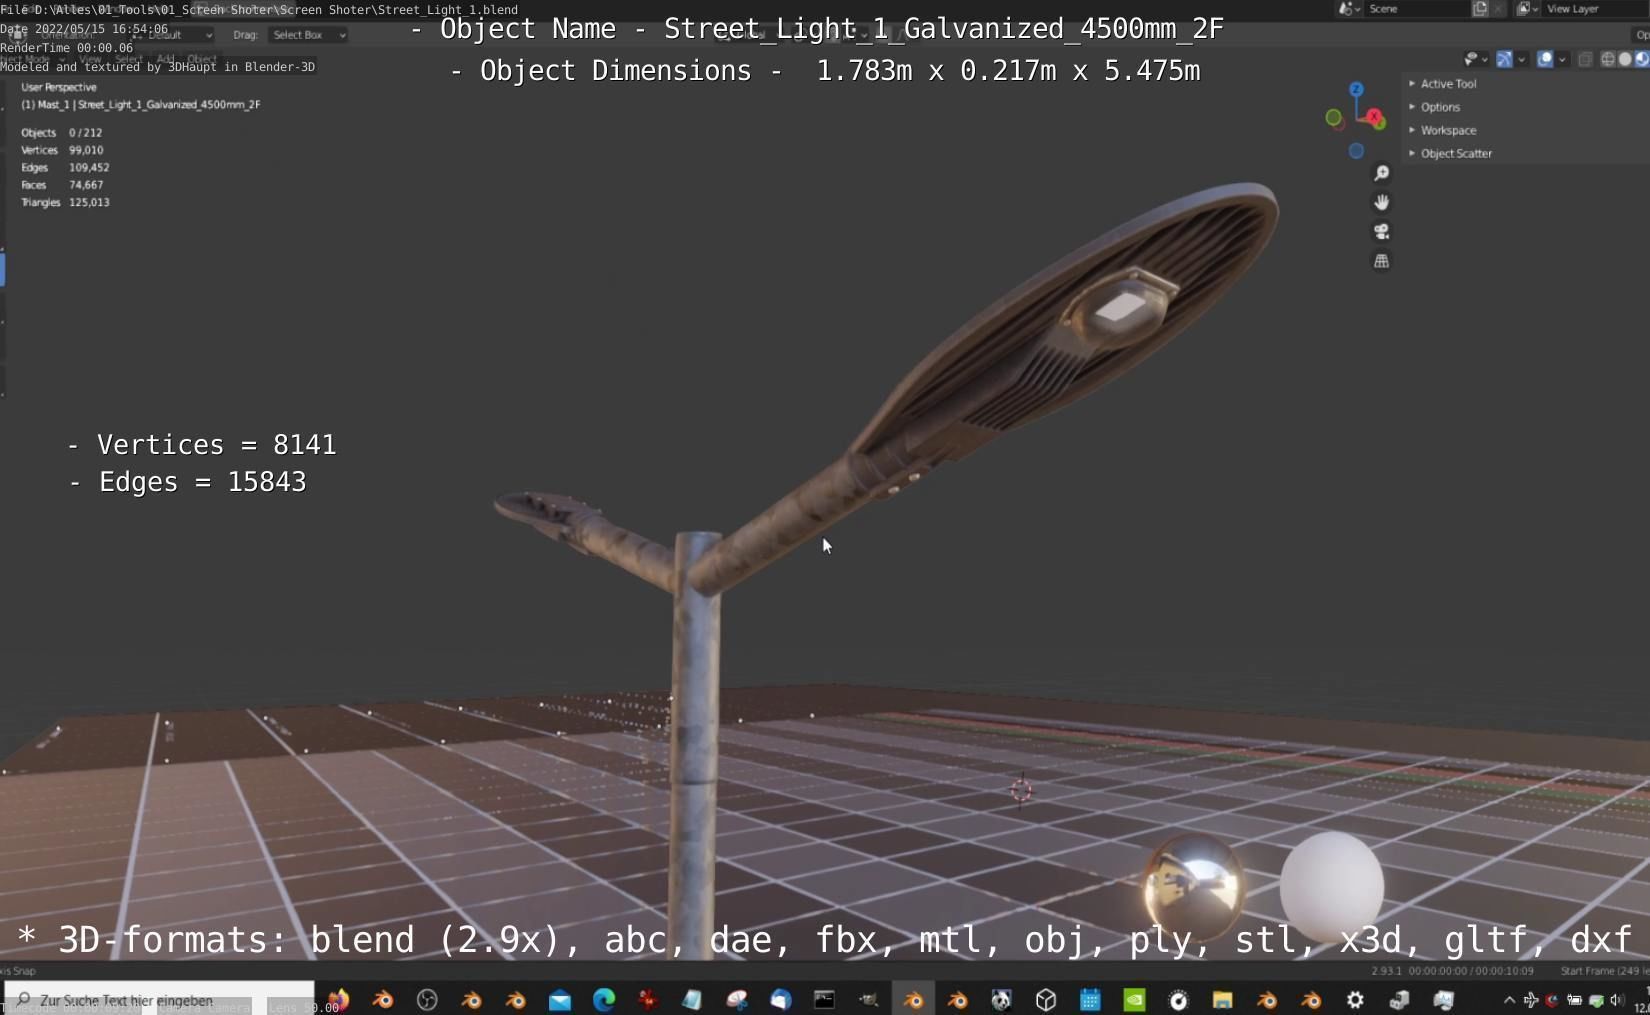Open Windows Settings gear in taskbar
The width and height of the screenshot is (1650, 1015).
[1355, 999]
